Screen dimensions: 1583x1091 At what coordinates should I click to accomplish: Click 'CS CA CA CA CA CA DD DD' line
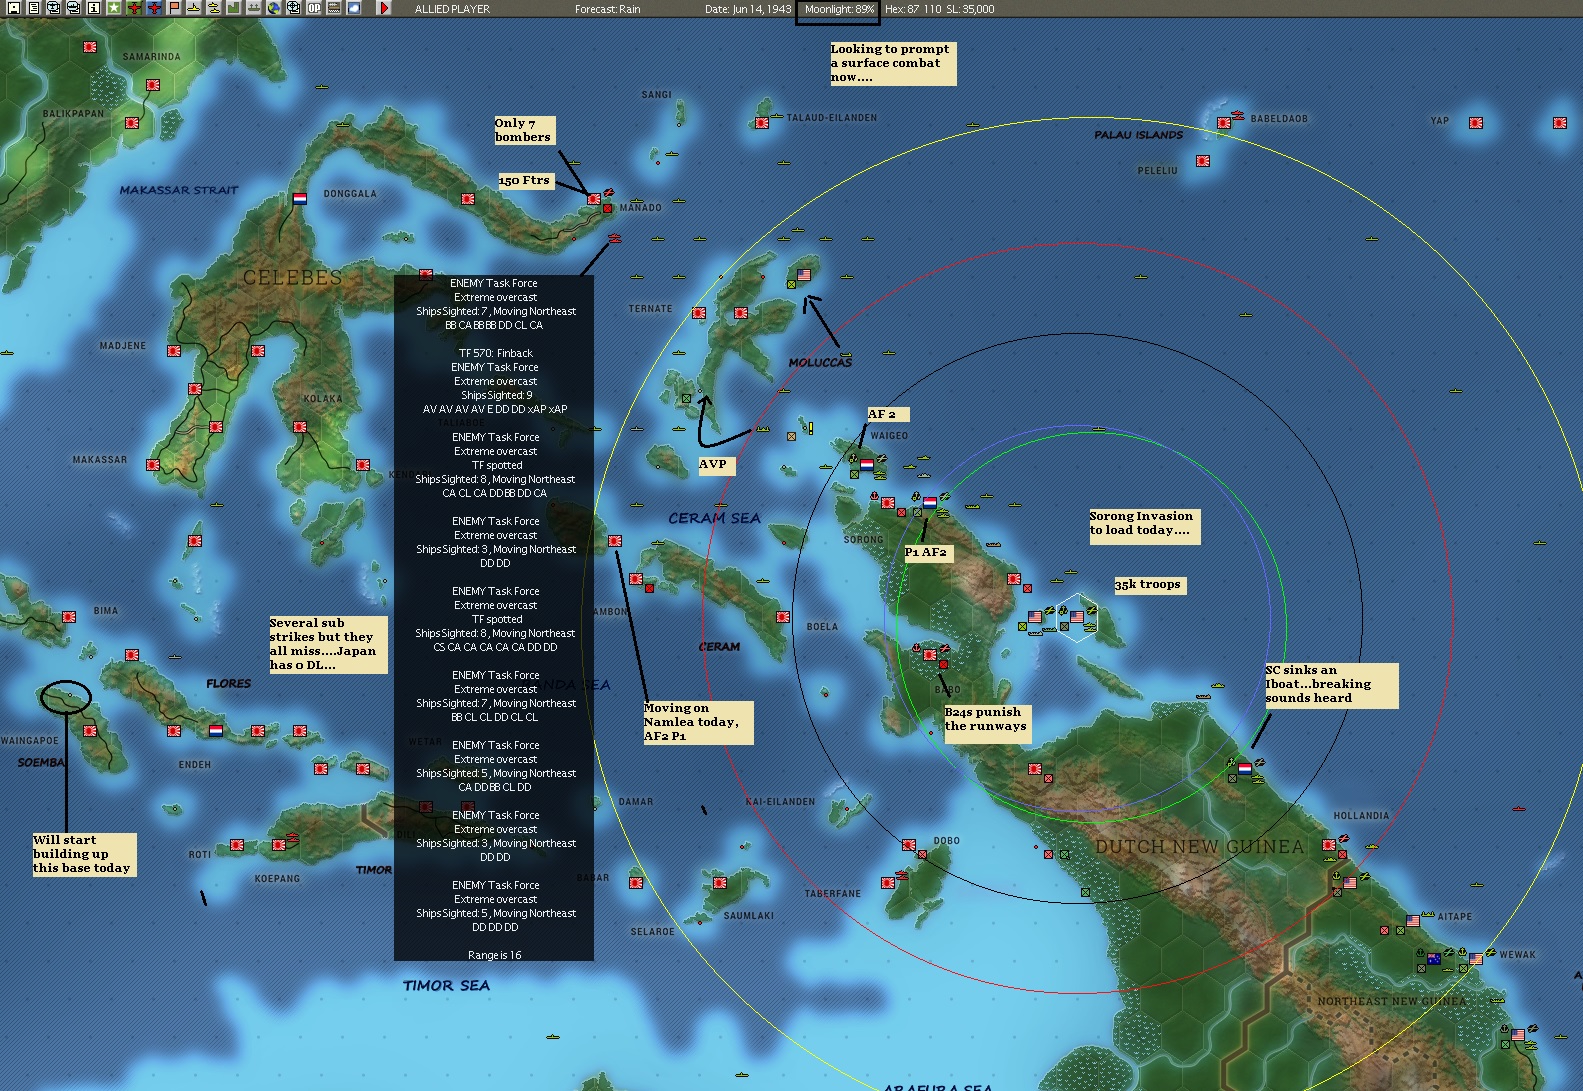point(495,647)
